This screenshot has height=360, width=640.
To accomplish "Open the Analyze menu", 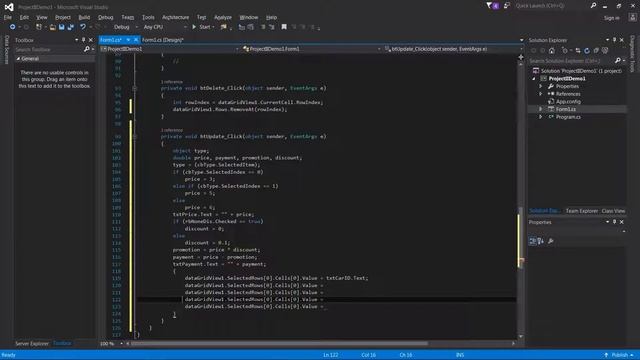I will click(x=223, y=18).
